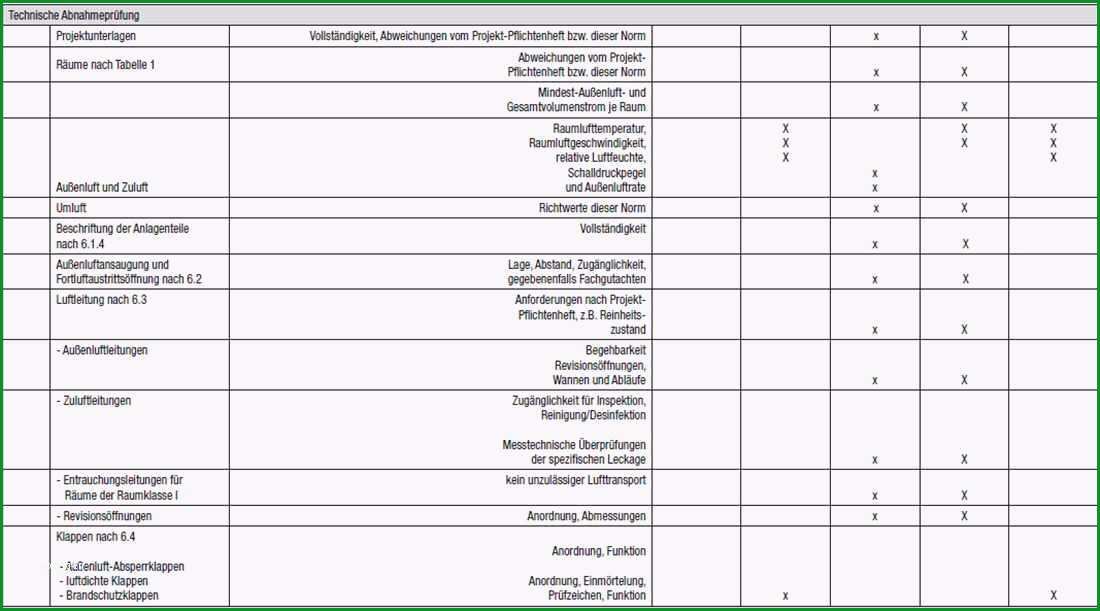Click the '- Zuluftleitungen' entry
Image resolution: width=1100 pixels, height=611 pixels.
pos(93,401)
